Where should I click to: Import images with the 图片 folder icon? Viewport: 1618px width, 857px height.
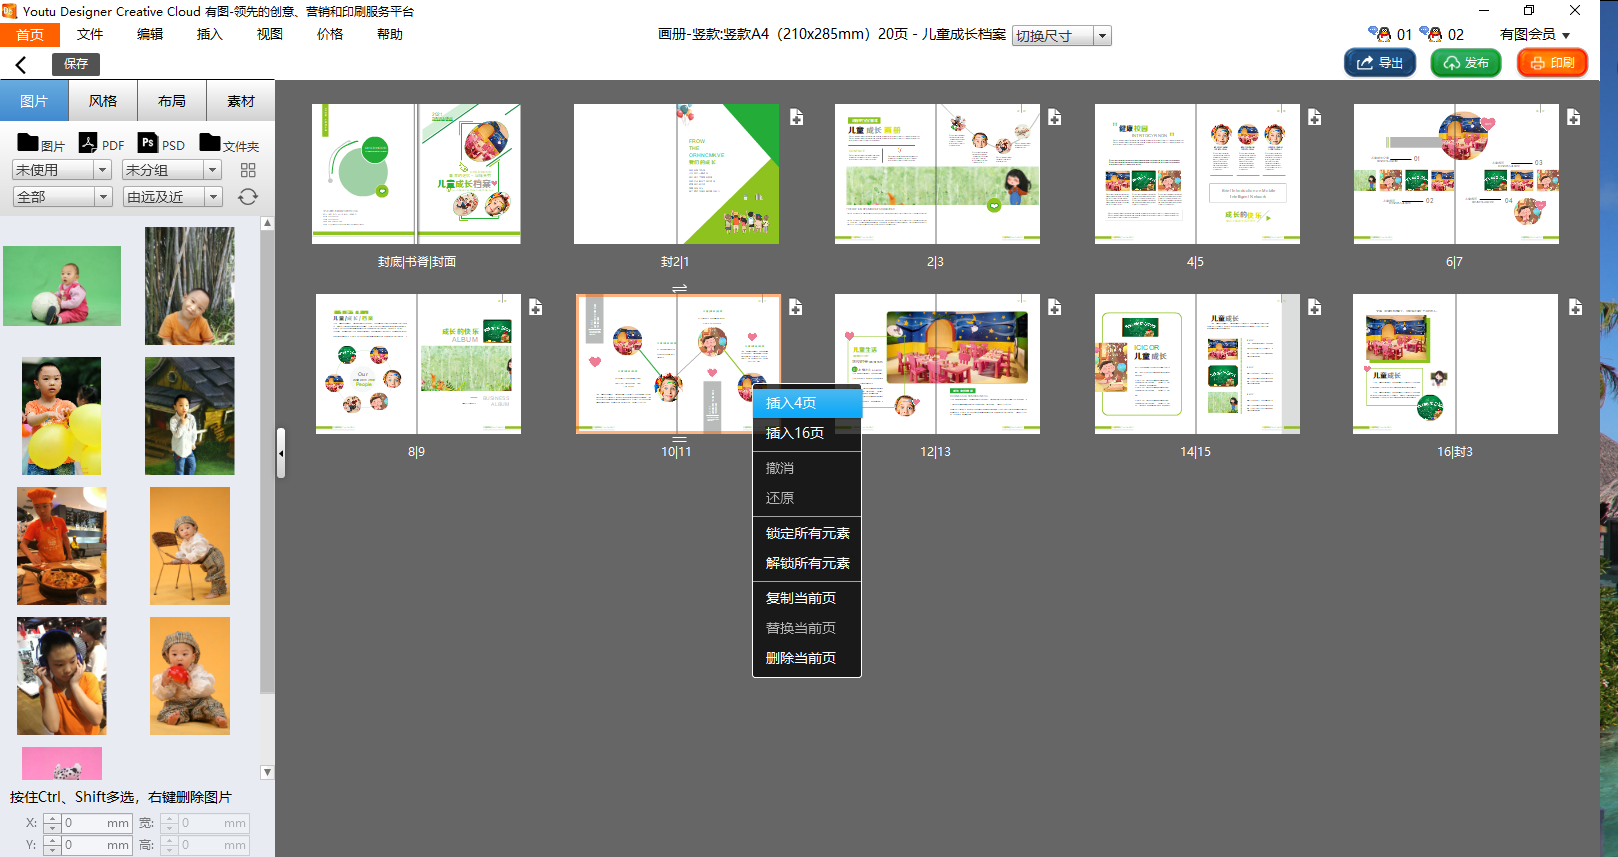click(x=40, y=144)
